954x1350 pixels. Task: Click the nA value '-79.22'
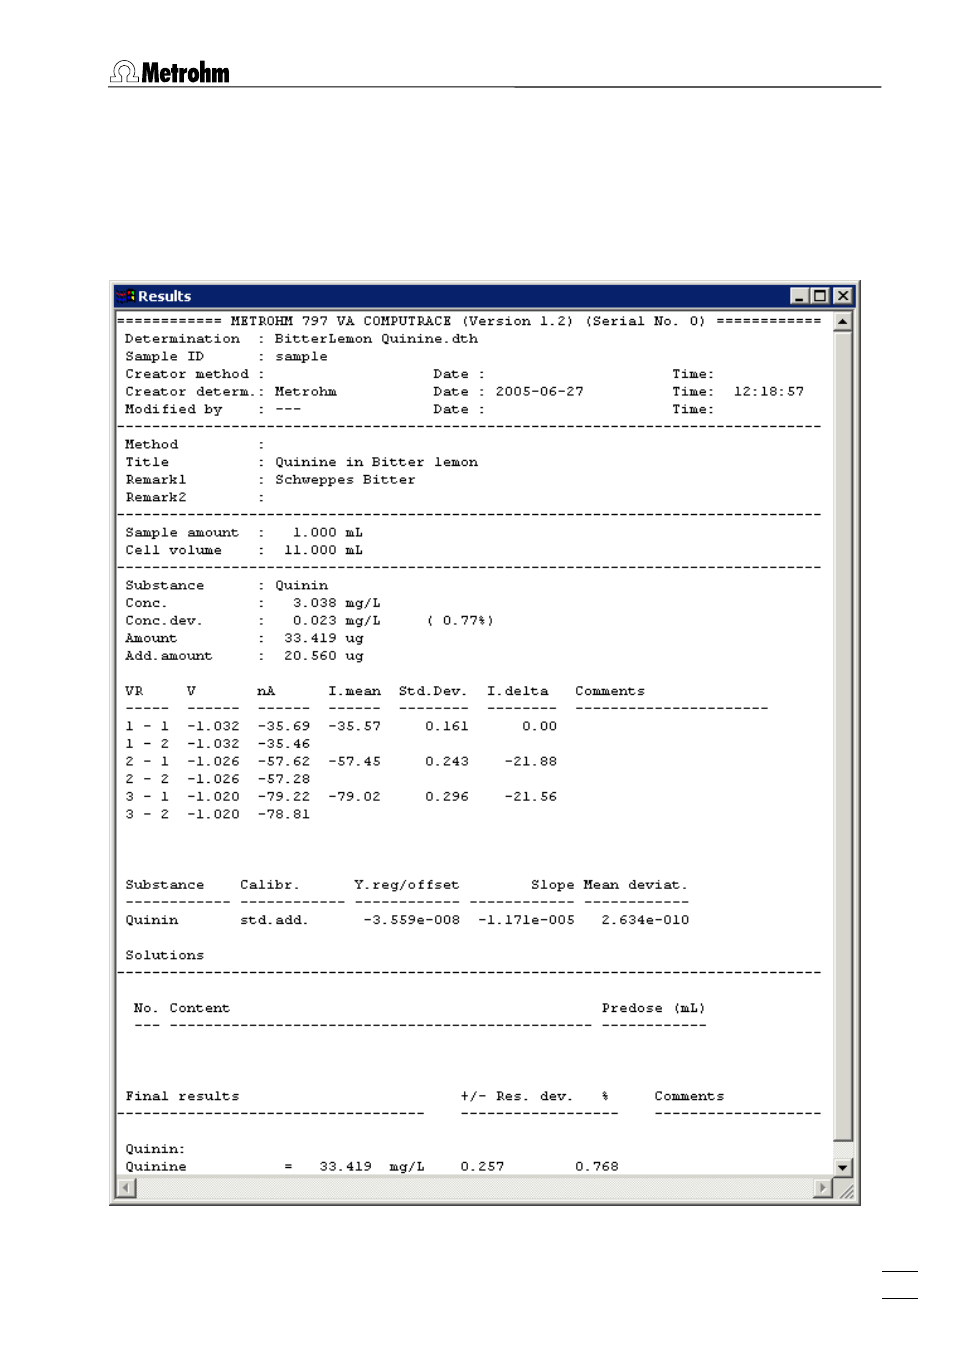284,797
